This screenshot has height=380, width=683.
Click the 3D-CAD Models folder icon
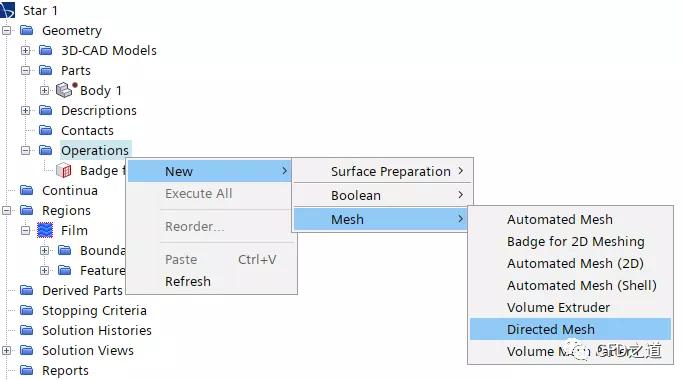pos(45,50)
